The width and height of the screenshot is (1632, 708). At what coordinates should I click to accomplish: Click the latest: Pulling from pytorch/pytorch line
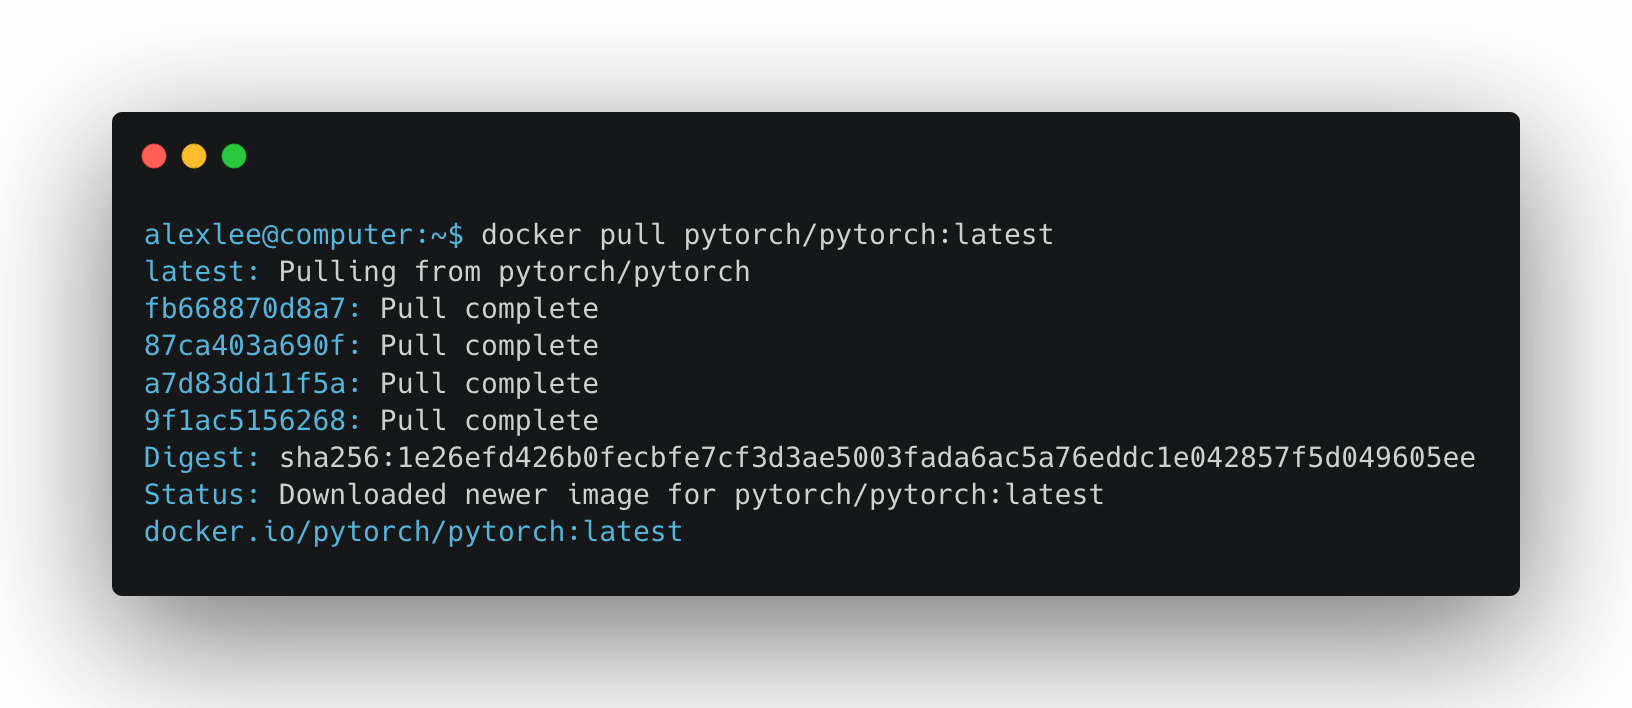[445, 271]
